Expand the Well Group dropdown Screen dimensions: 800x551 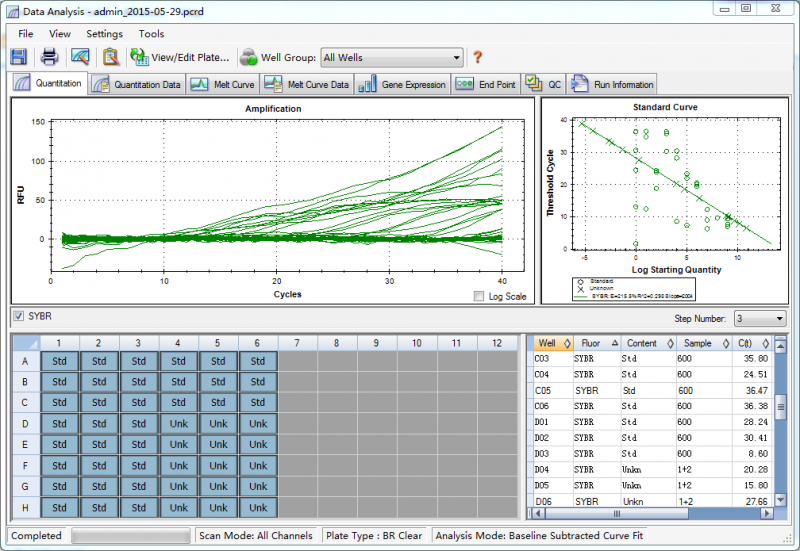[x=457, y=58]
